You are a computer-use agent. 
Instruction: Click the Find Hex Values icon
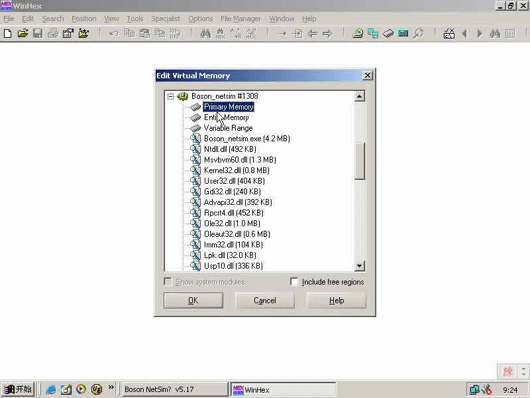pyautogui.click(x=220, y=33)
